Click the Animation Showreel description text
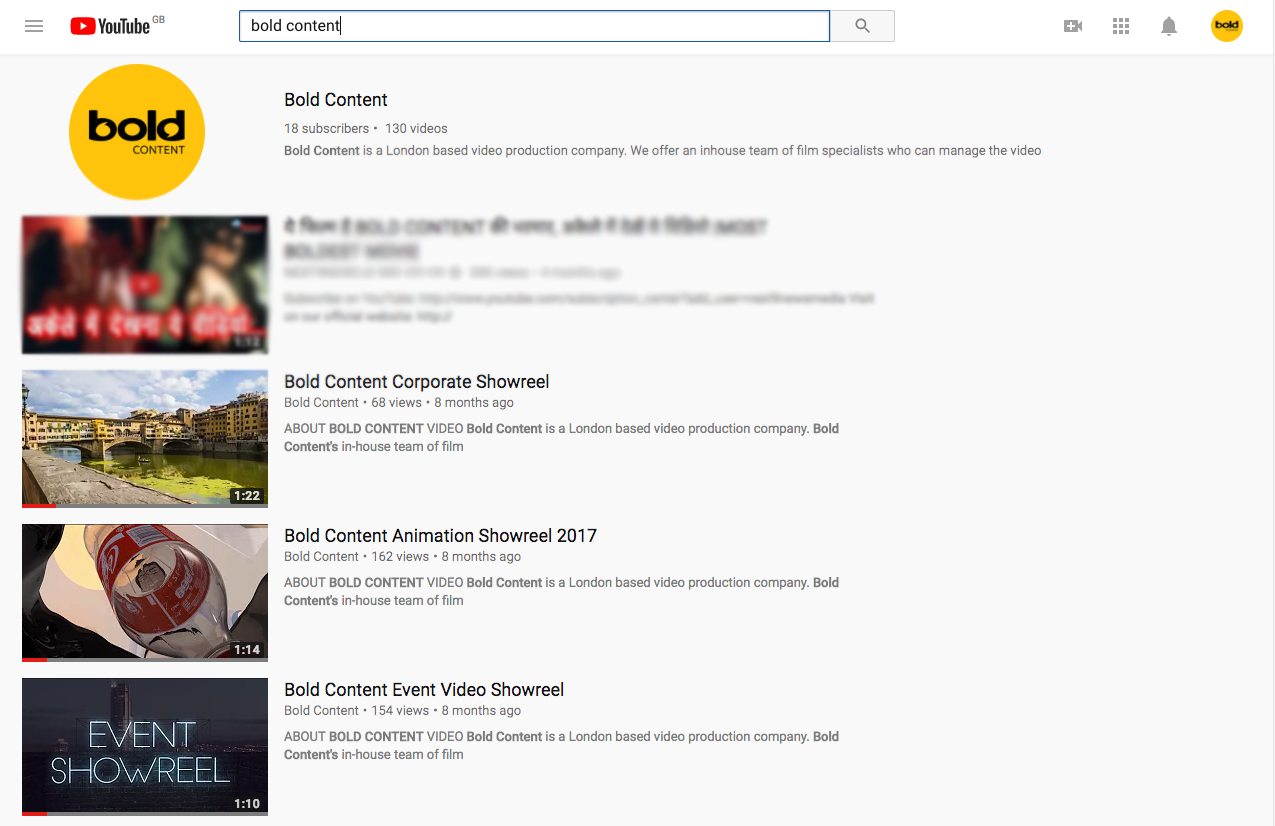This screenshot has width=1275, height=826. [x=562, y=592]
